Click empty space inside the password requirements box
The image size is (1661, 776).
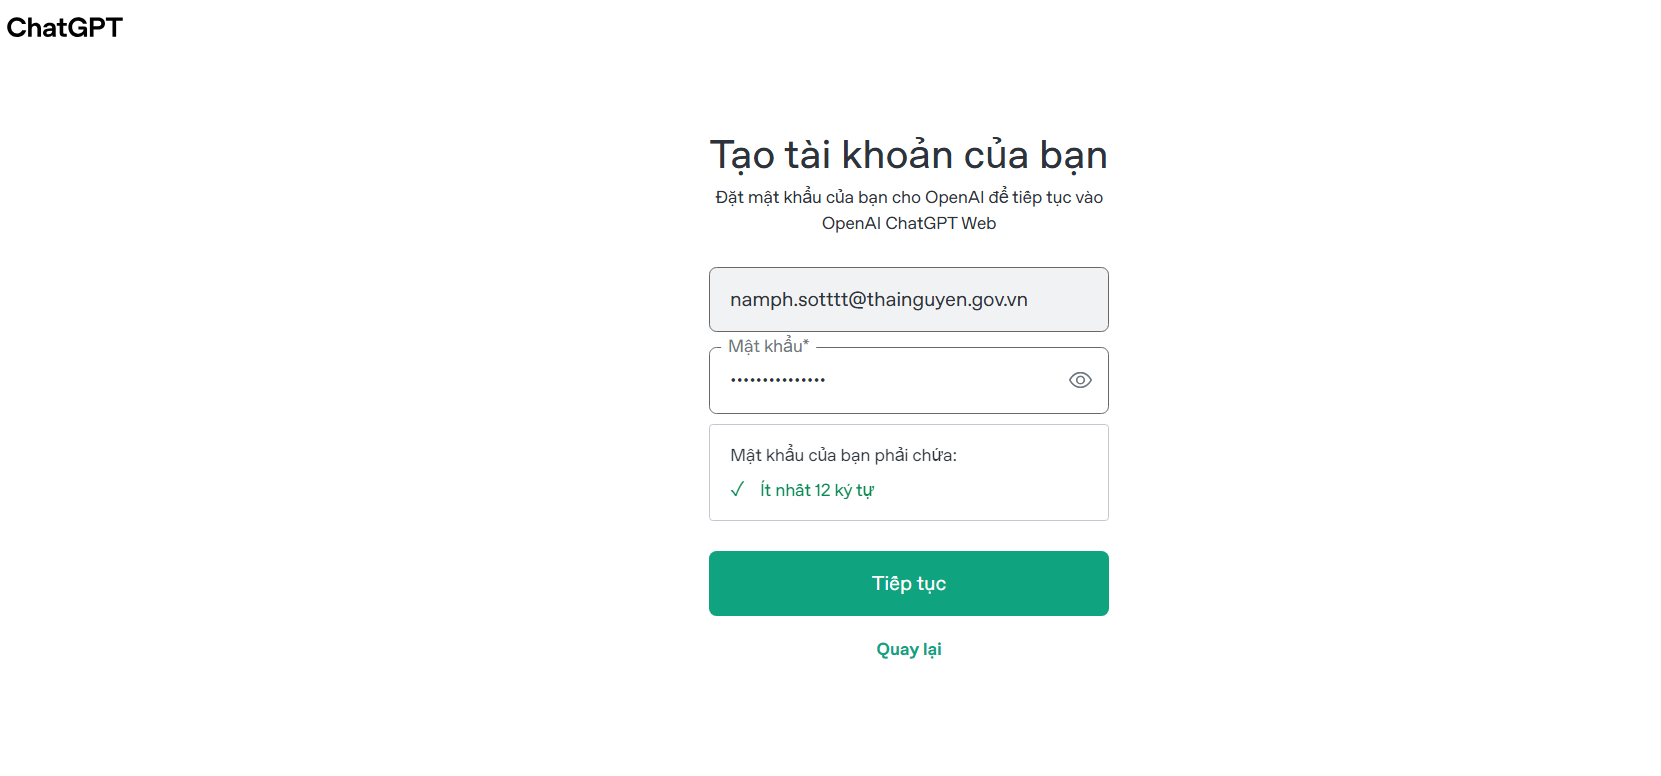[x=1000, y=489]
